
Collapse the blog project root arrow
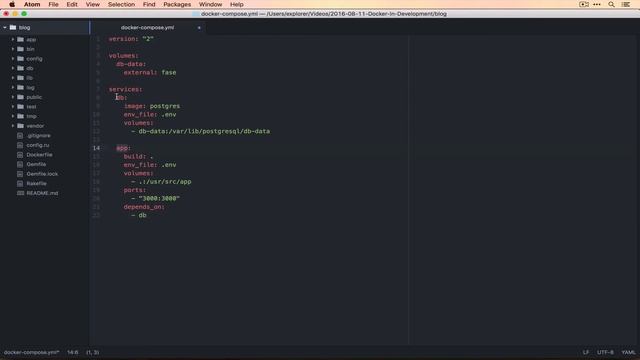tap(5, 27)
